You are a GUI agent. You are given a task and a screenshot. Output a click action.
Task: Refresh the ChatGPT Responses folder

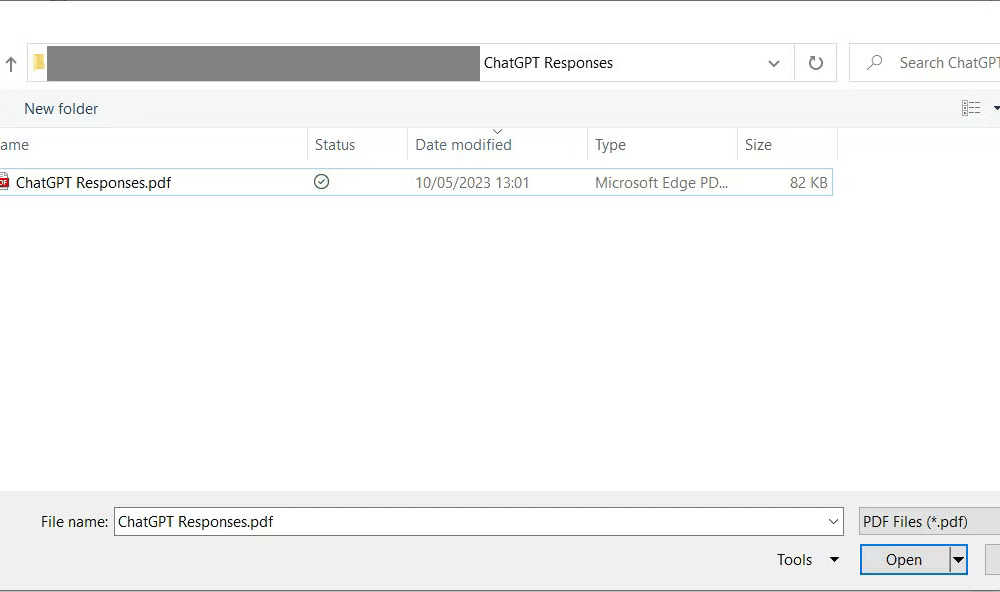815,63
